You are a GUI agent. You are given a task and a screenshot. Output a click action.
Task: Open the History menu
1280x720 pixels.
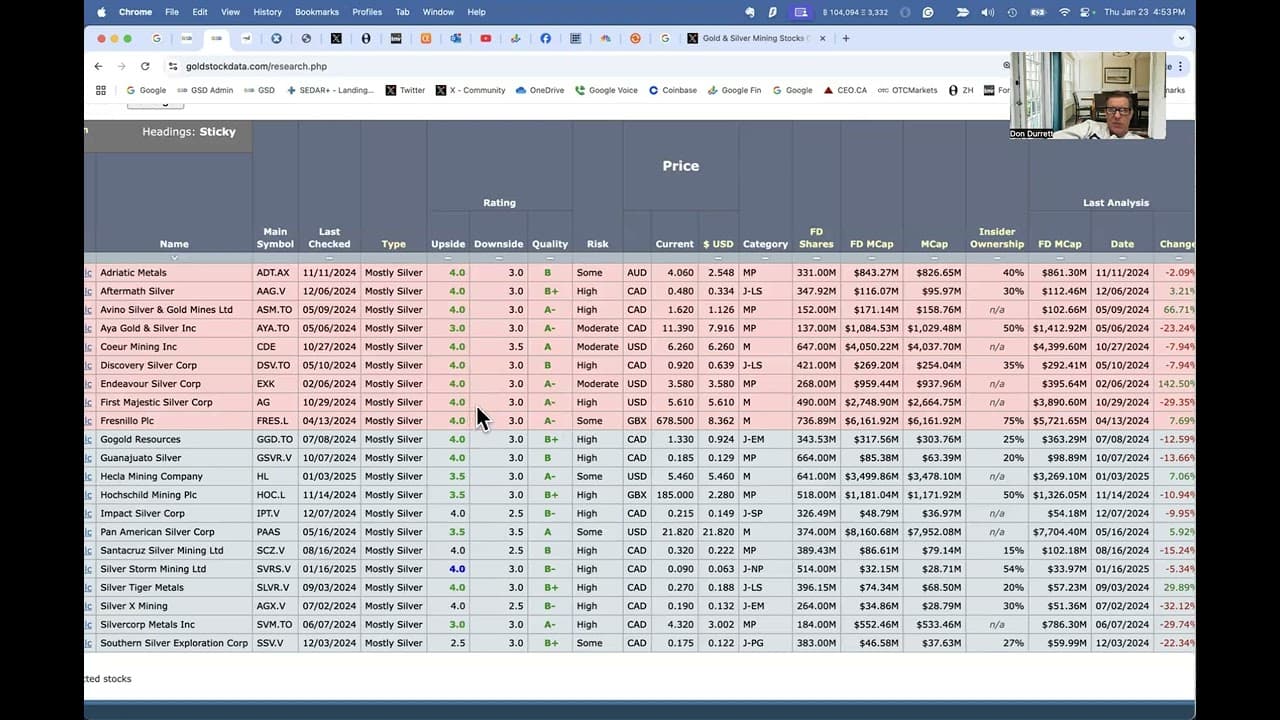click(267, 12)
